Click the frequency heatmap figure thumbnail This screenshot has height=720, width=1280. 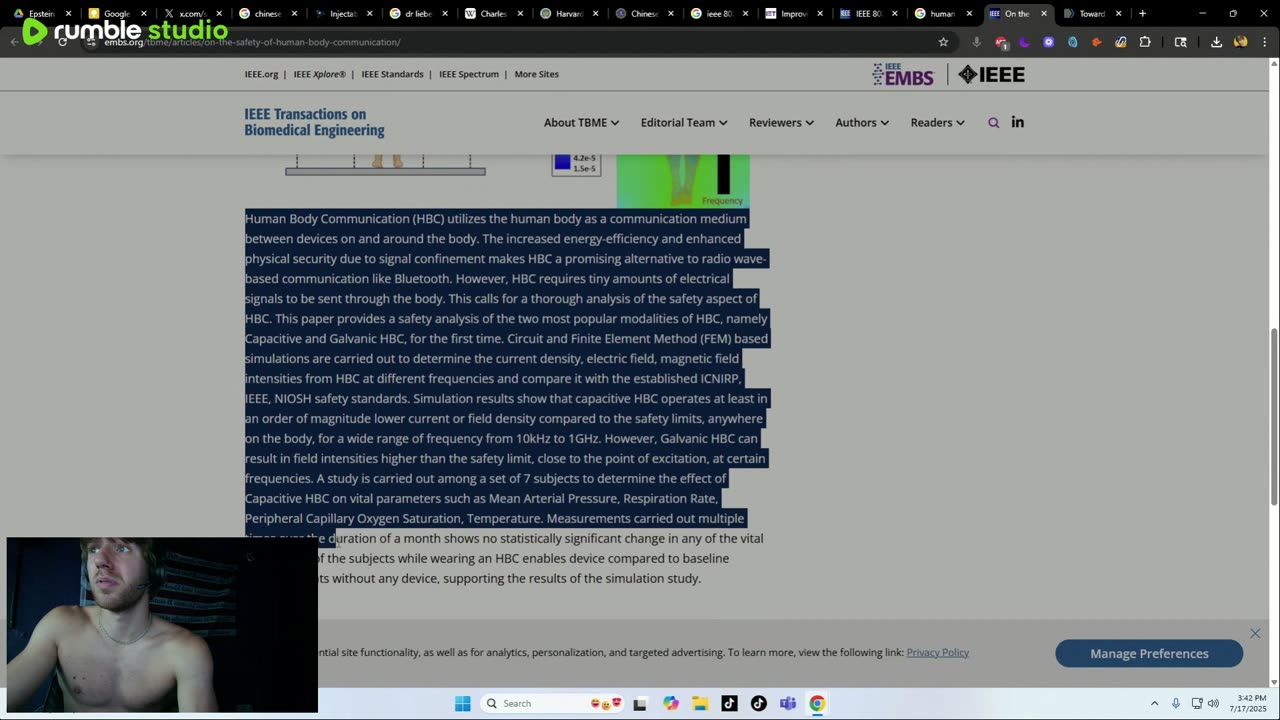pos(683,180)
